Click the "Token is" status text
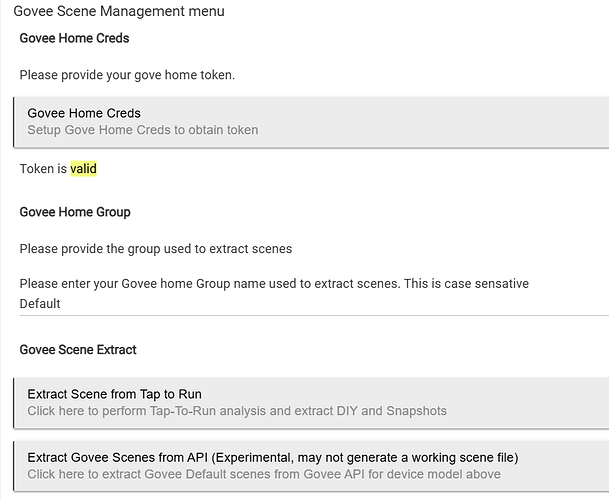 pos(43,169)
